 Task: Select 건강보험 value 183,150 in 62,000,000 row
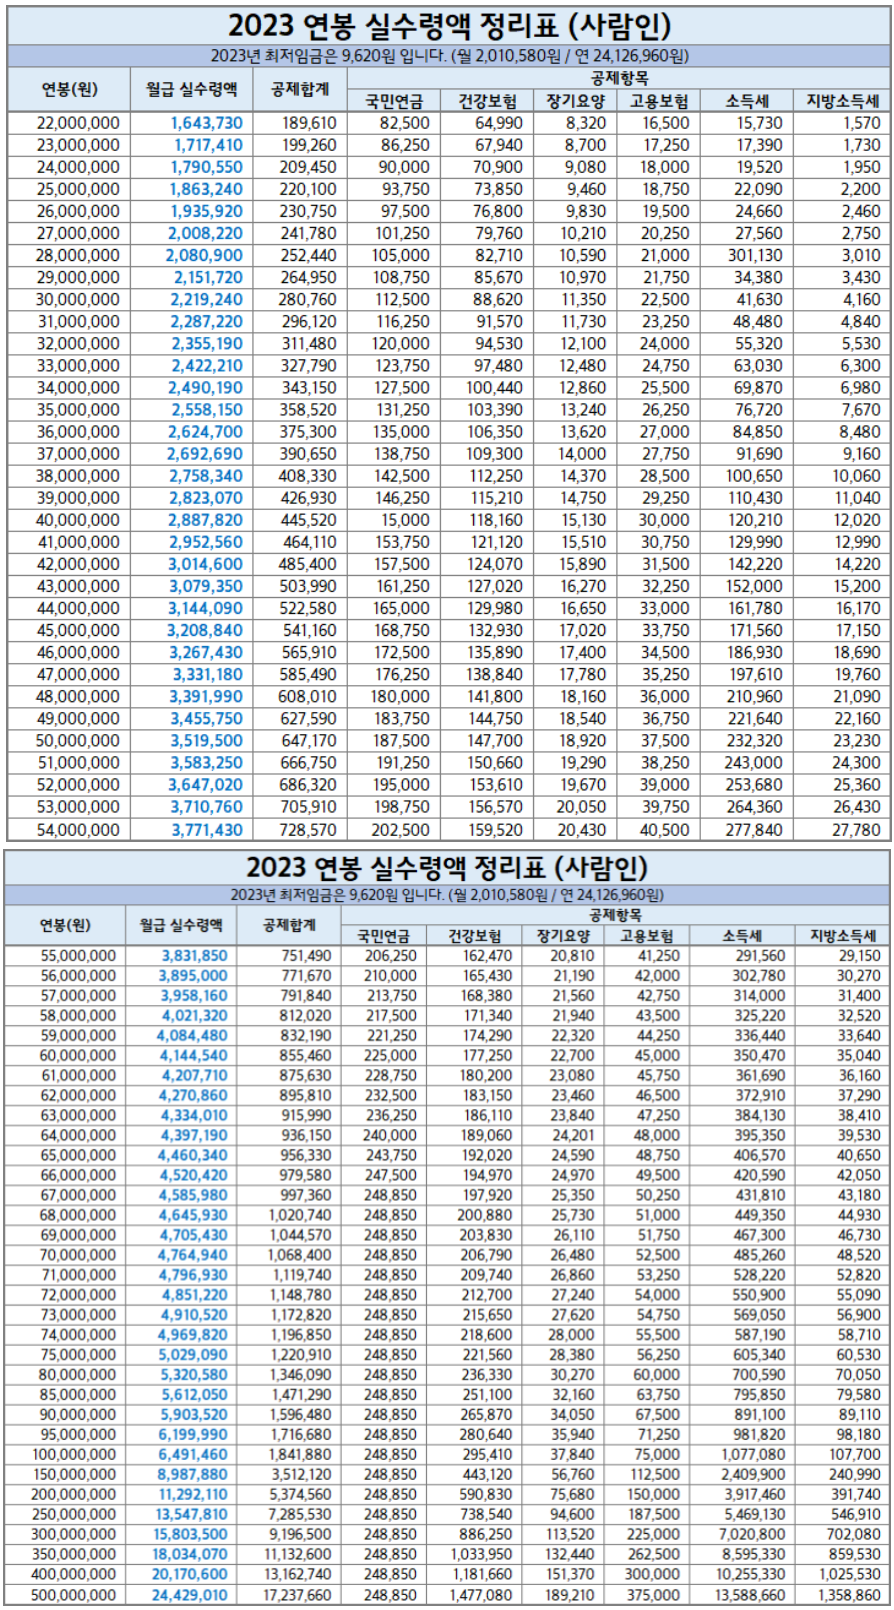click(487, 1096)
